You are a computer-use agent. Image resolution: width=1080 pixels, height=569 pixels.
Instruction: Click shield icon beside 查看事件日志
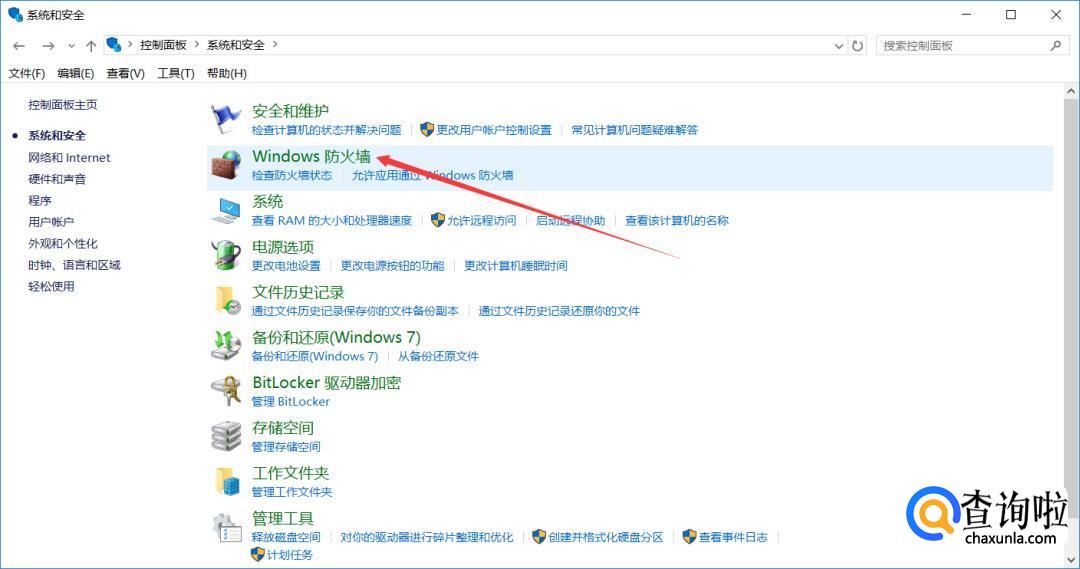(x=689, y=536)
